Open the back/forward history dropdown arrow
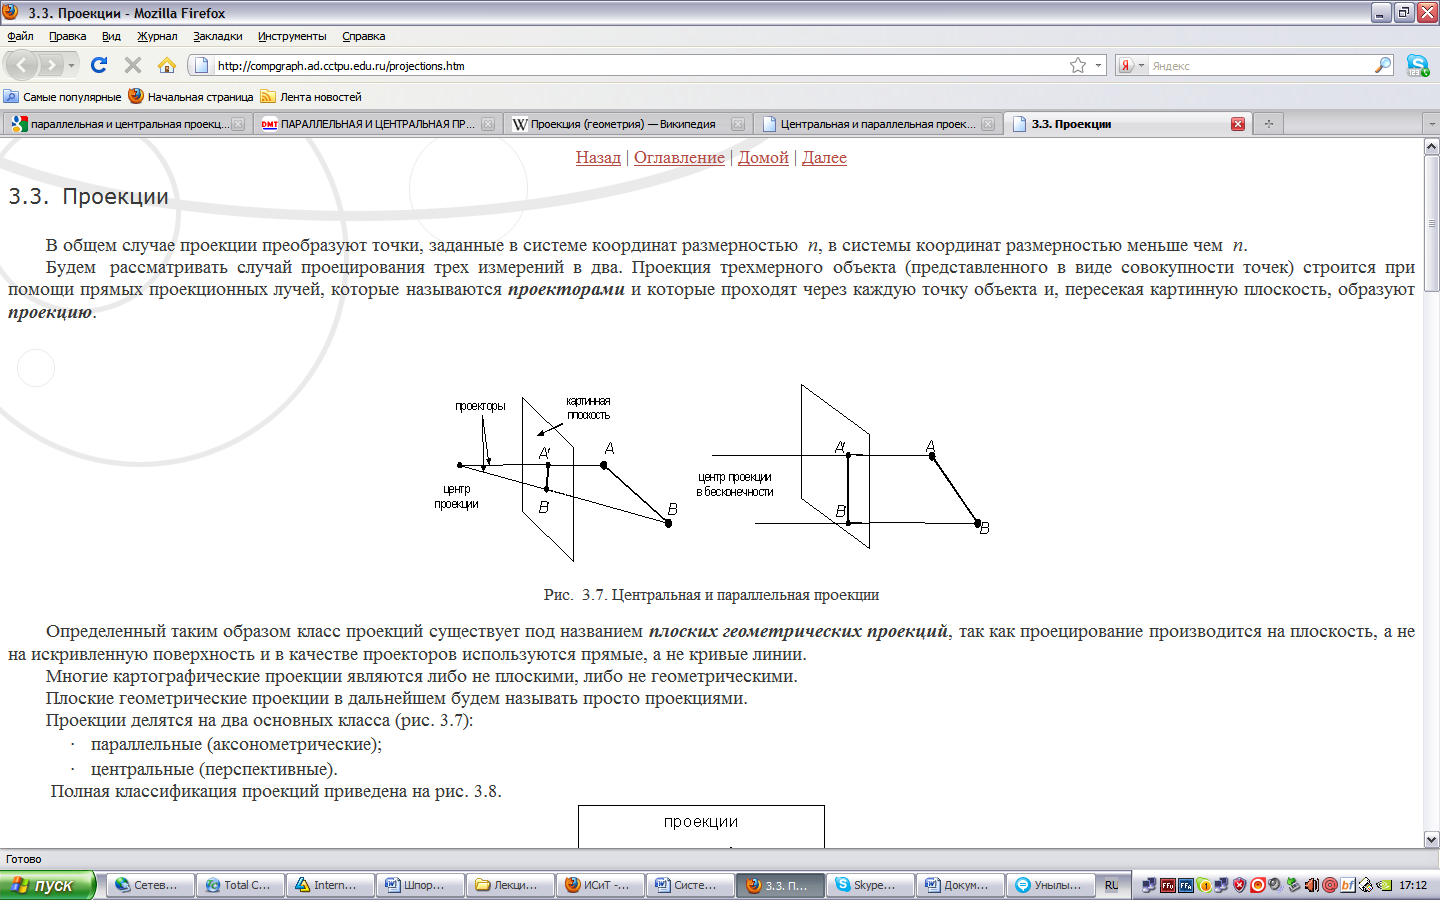Screen dimensions: 1440x900 [71, 65]
